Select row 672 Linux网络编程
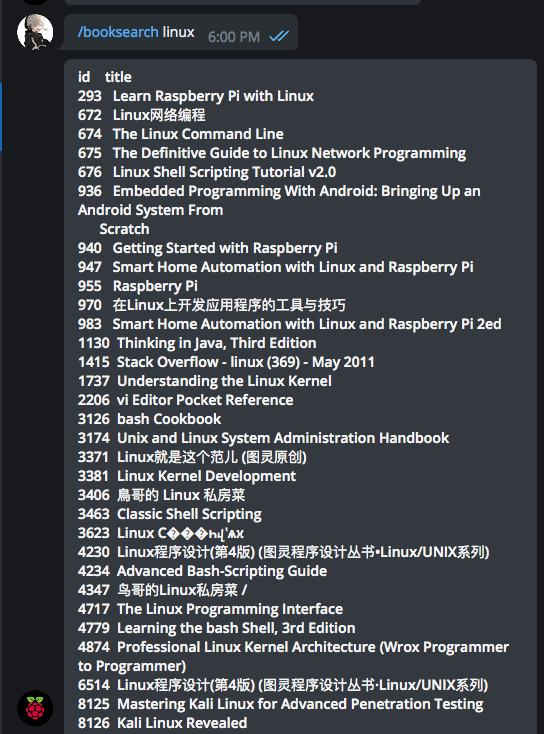Image resolution: width=544 pixels, height=734 pixels. (141, 115)
